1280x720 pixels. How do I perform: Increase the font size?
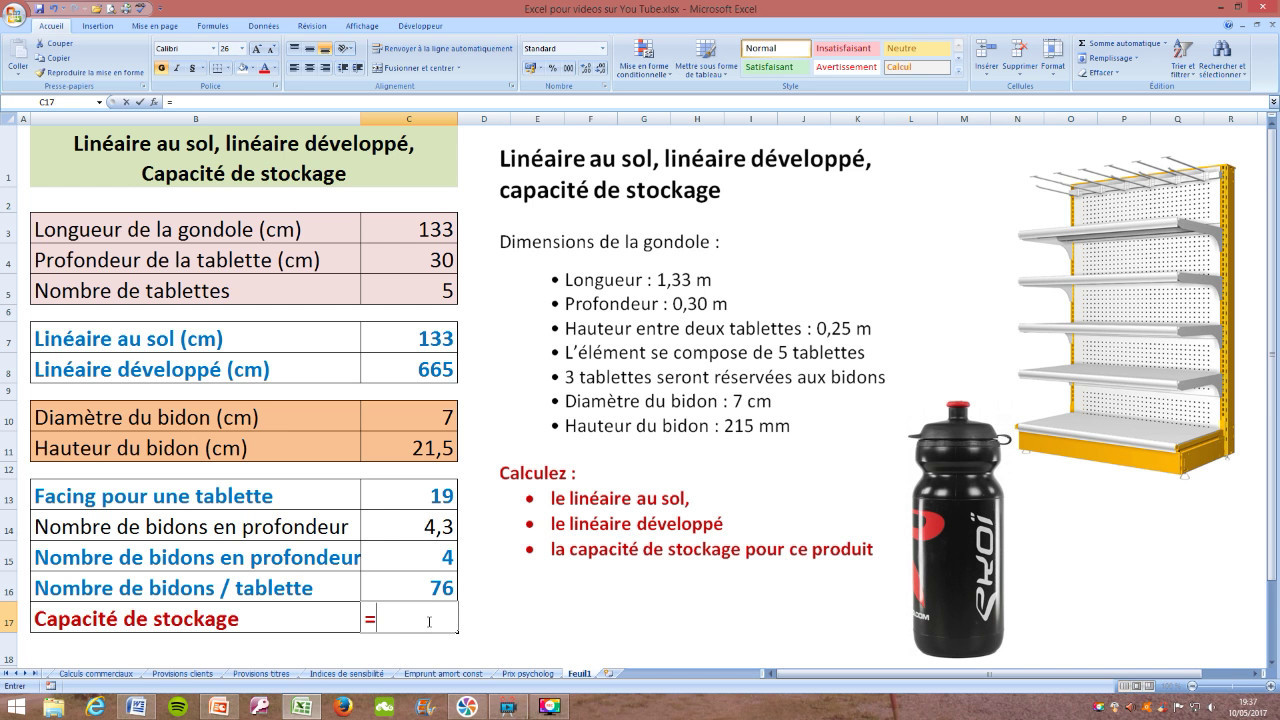click(257, 48)
